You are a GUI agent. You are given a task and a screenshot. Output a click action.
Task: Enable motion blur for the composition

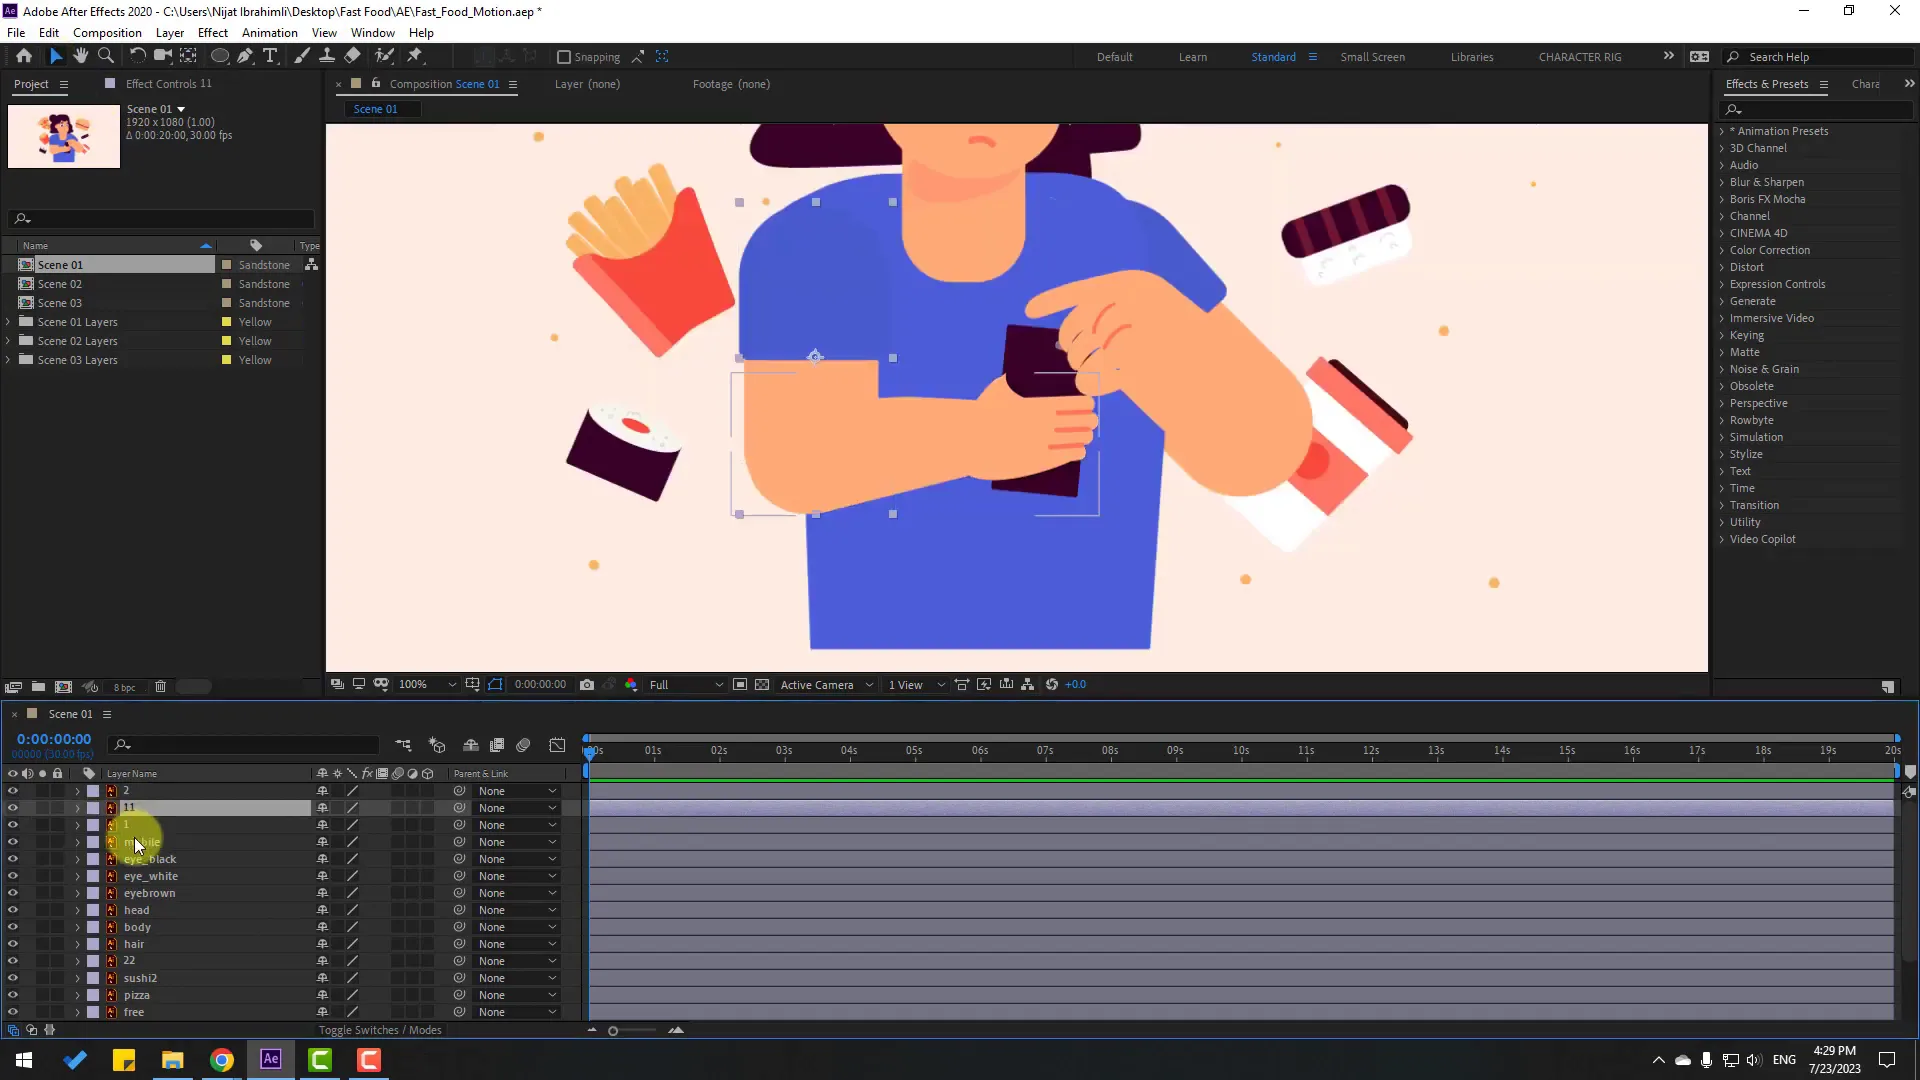524,745
